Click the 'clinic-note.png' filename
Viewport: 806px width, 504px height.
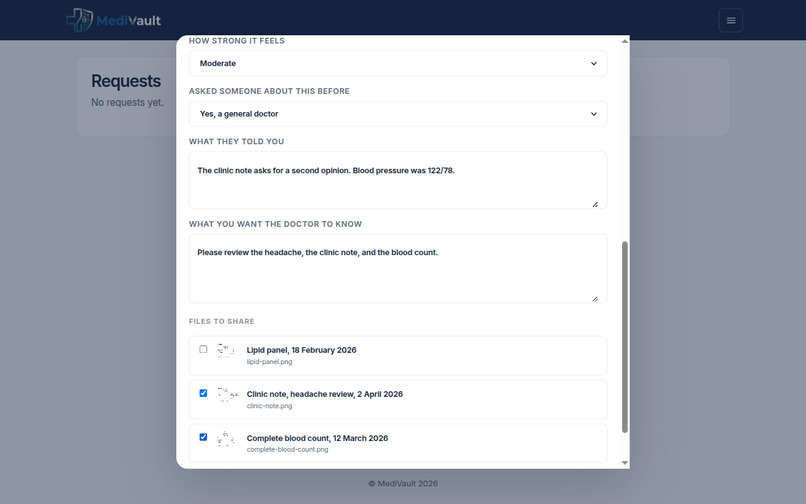[269, 406]
